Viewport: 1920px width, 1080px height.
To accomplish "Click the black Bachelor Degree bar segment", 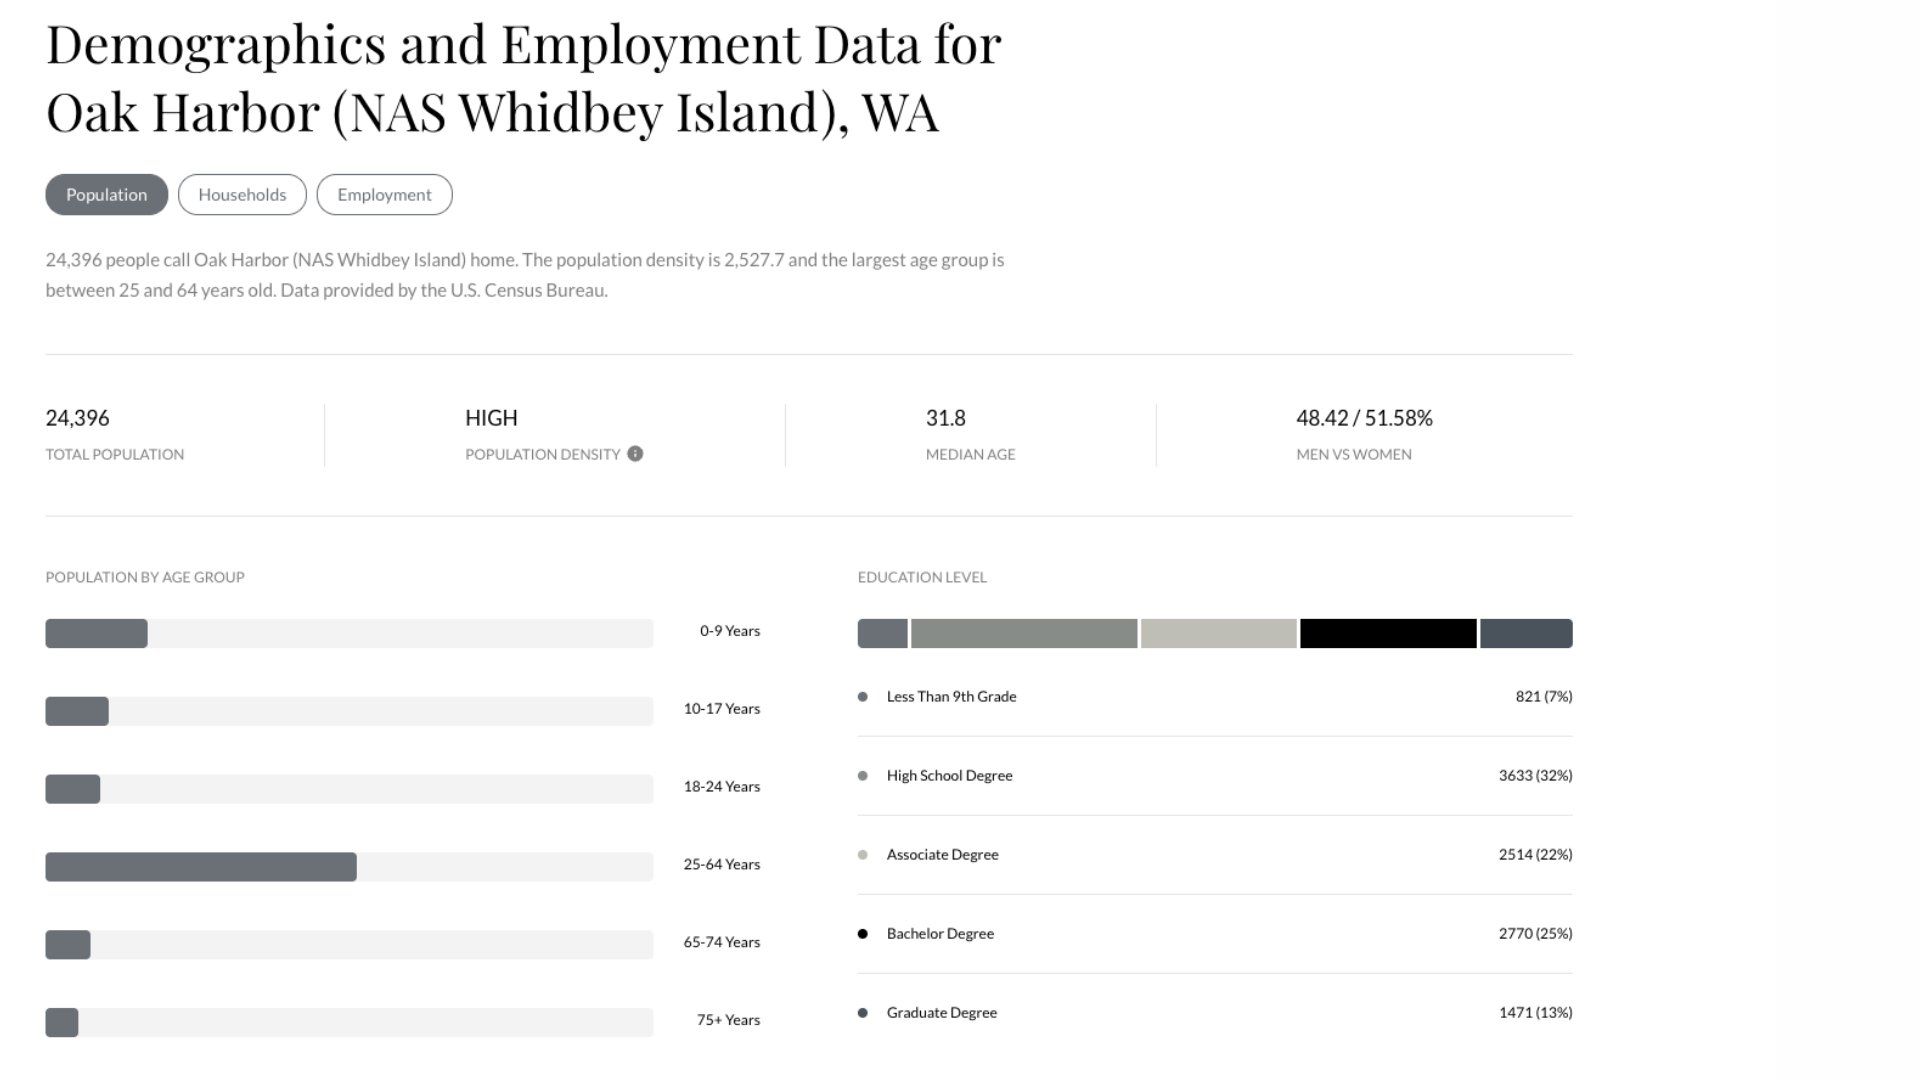I will [x=1388, y=633].
